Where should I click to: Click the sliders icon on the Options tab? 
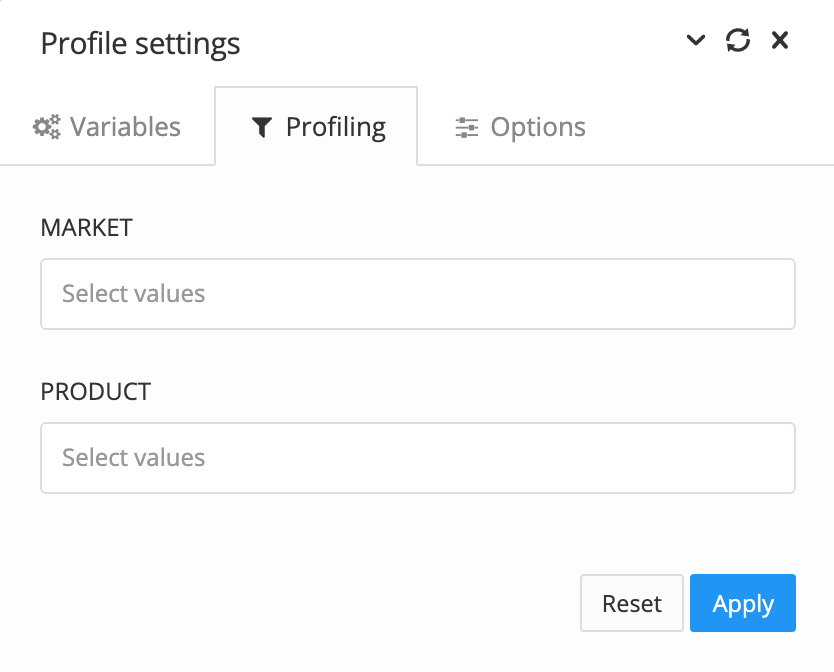point(465,127)
